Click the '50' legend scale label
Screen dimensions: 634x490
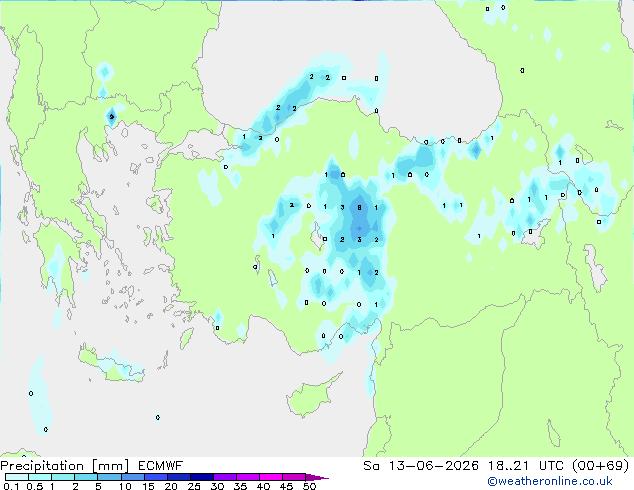(x=310, y=486)
